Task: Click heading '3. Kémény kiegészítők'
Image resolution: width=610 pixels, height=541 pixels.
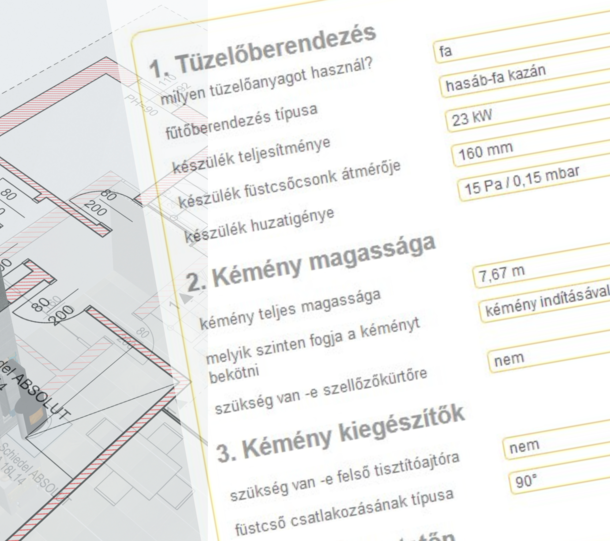Action: click(x=341, y=433)
